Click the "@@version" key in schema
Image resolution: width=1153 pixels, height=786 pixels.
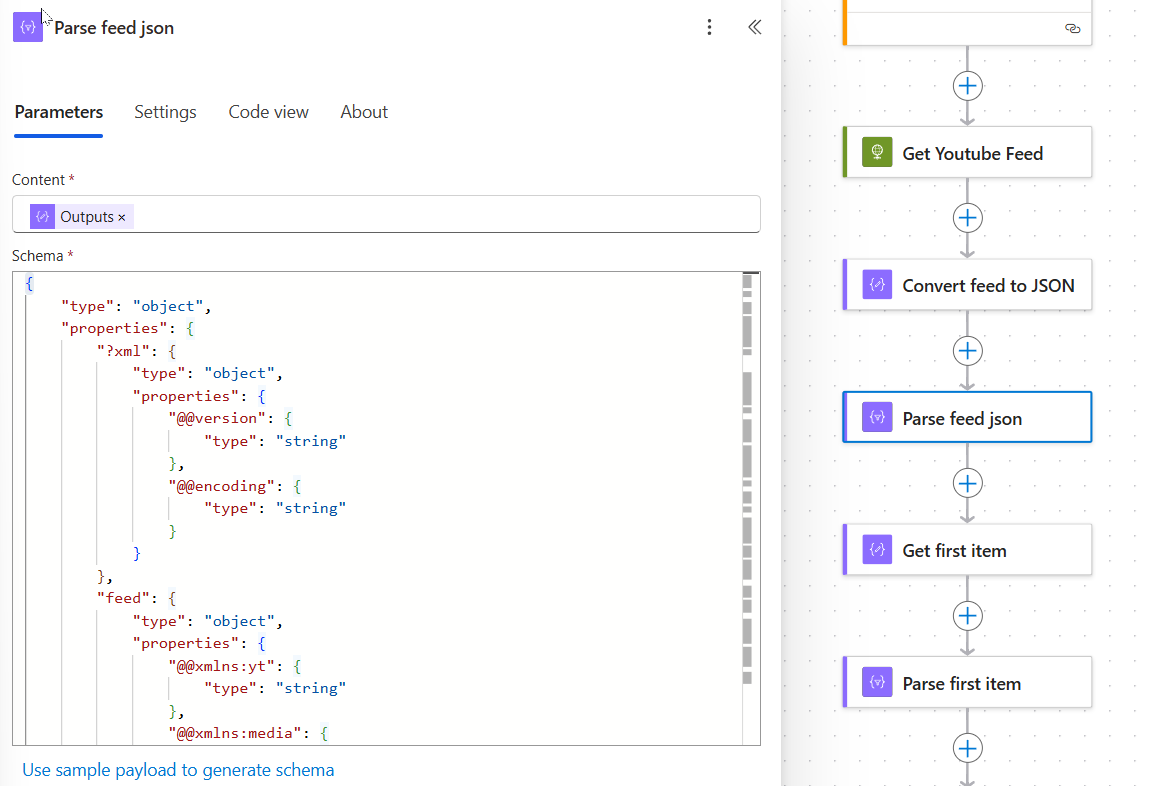pos(217,418)
